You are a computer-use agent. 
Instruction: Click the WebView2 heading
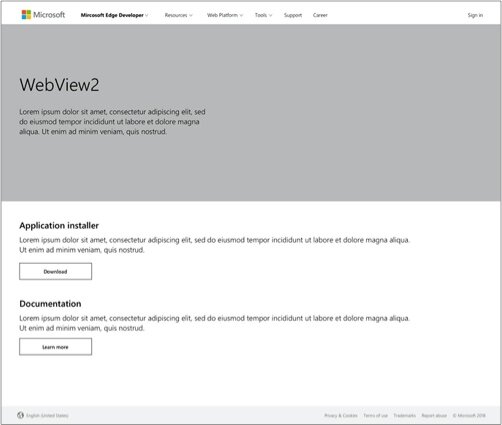coord(59,85)
